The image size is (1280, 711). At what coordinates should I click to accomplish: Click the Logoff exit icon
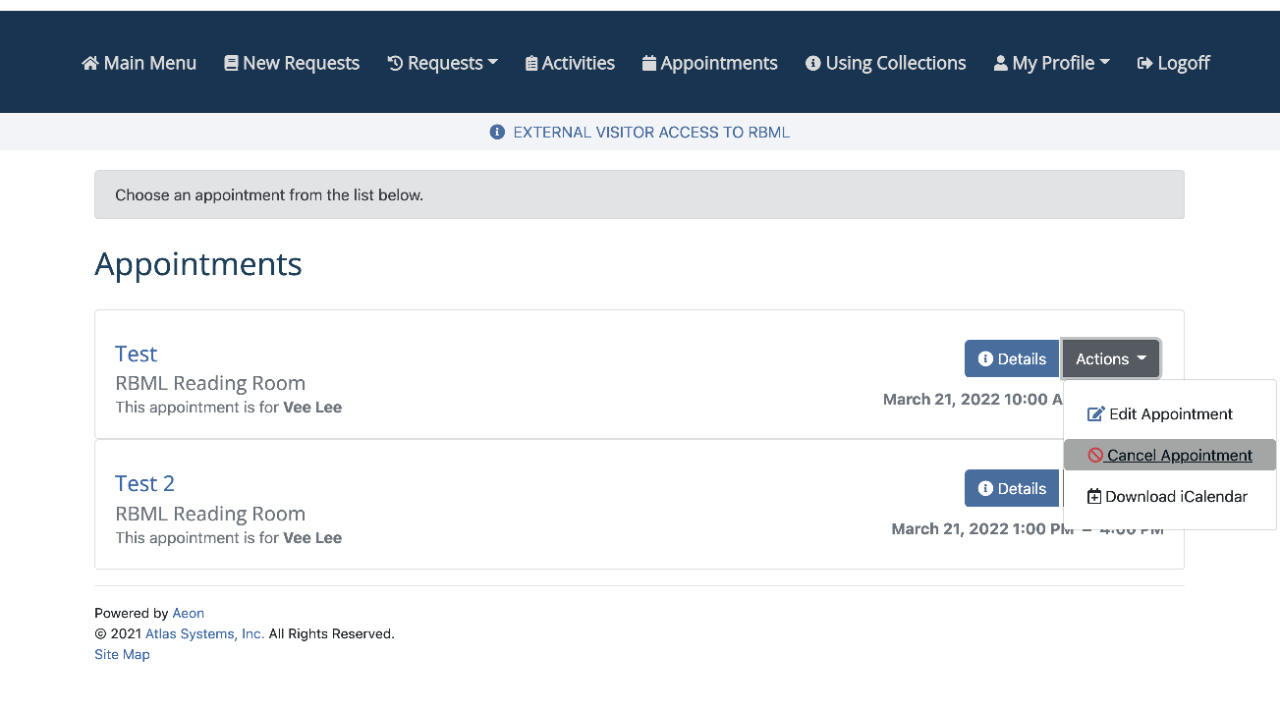point(1145,63)
